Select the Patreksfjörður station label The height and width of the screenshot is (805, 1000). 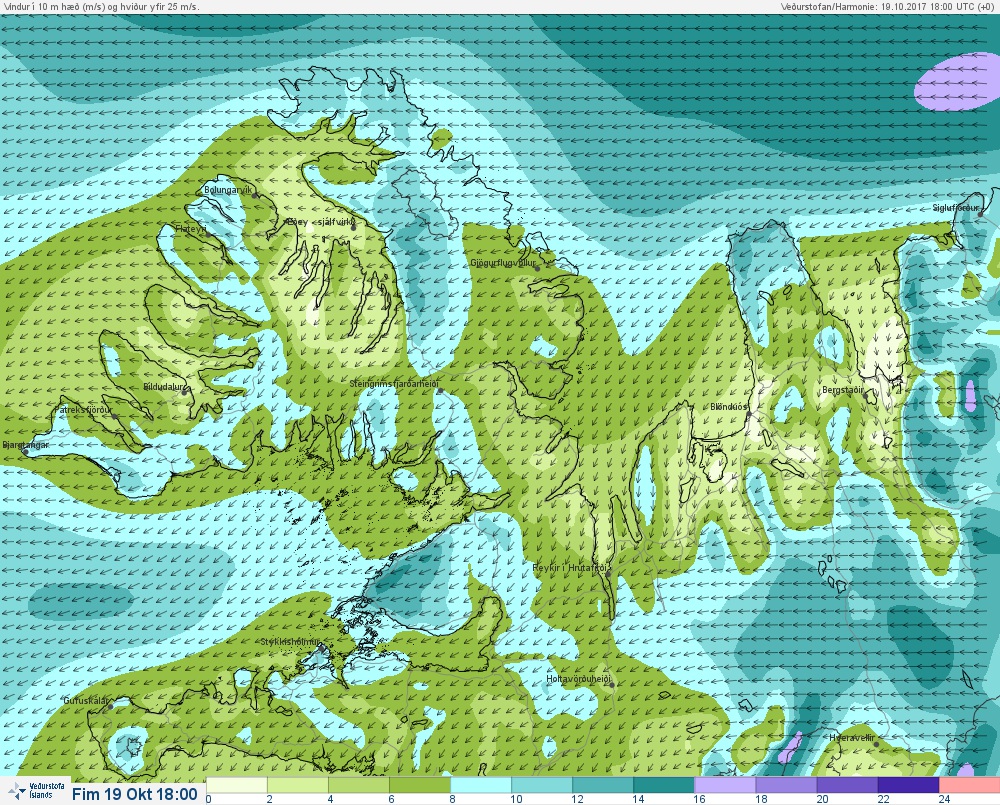84,410
